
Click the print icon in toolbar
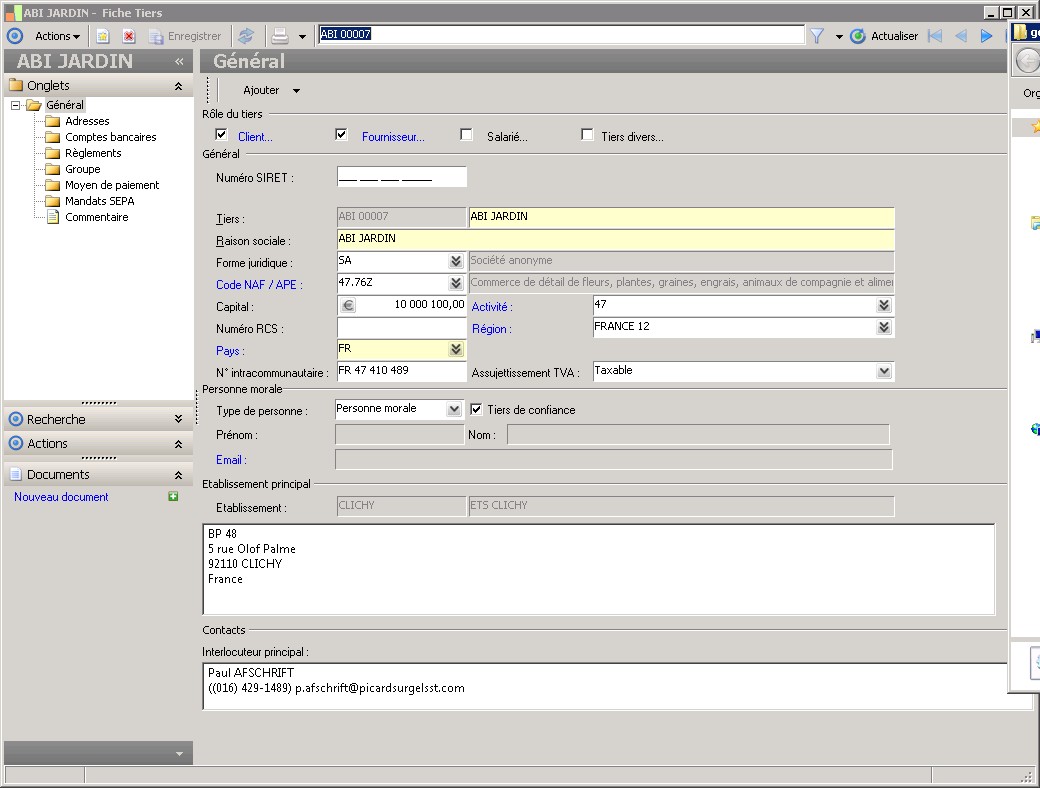tap(281, 36)
